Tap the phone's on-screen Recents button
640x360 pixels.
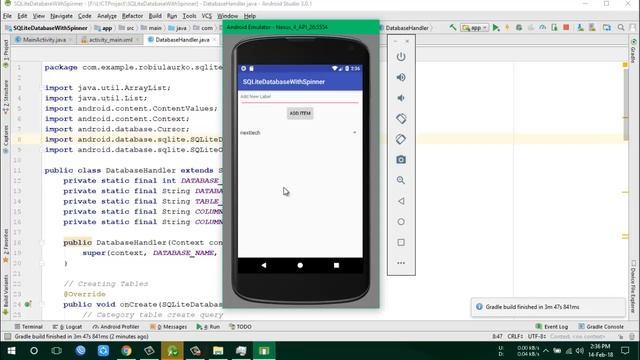tap(336, 265)
